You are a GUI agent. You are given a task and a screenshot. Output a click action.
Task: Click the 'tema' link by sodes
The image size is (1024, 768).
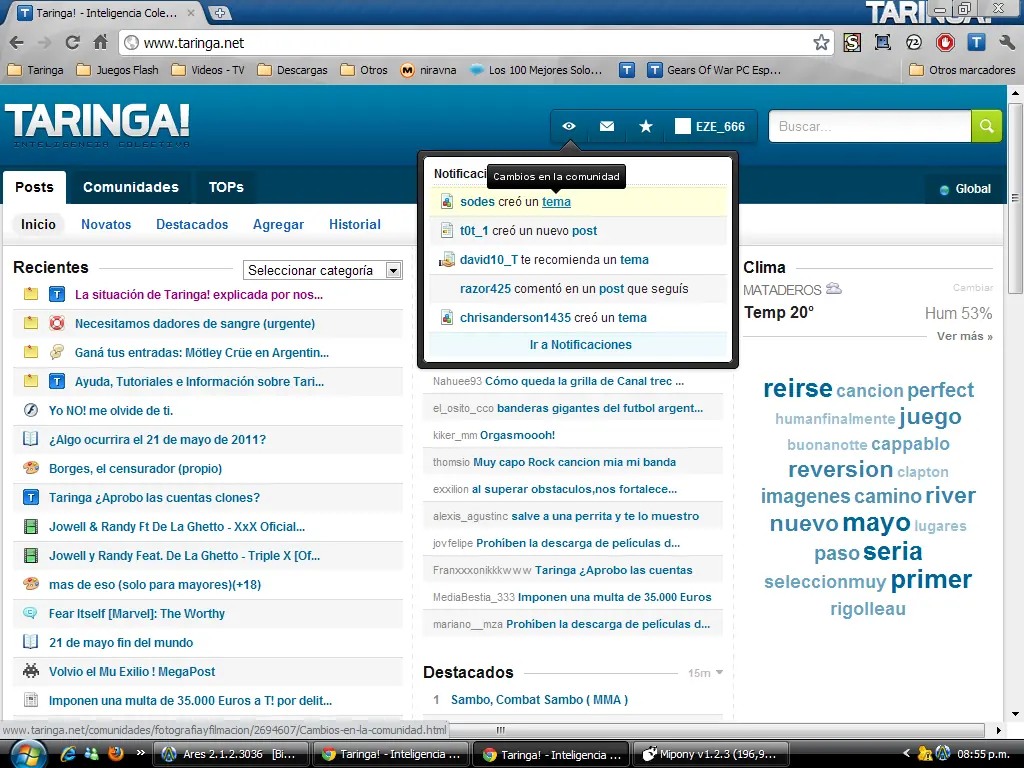click(556, 202)
